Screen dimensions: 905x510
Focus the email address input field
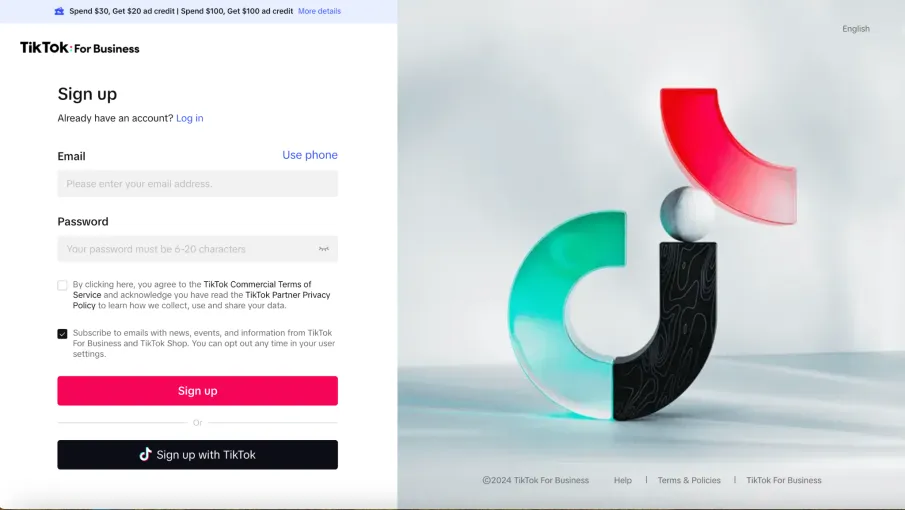(197, 183)
